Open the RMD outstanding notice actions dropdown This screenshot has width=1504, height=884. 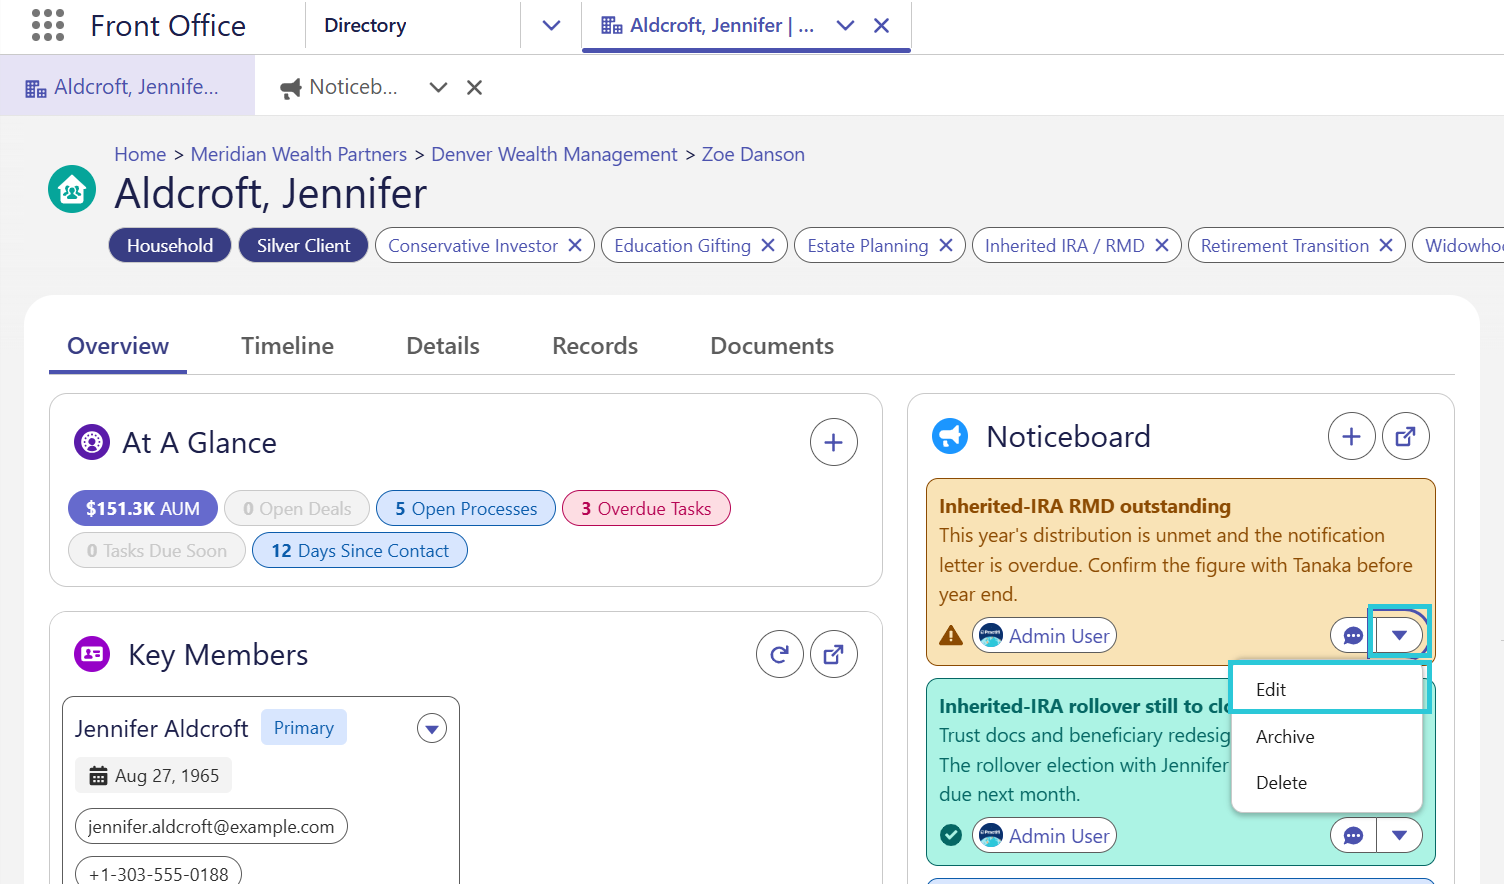point(1400,636)
